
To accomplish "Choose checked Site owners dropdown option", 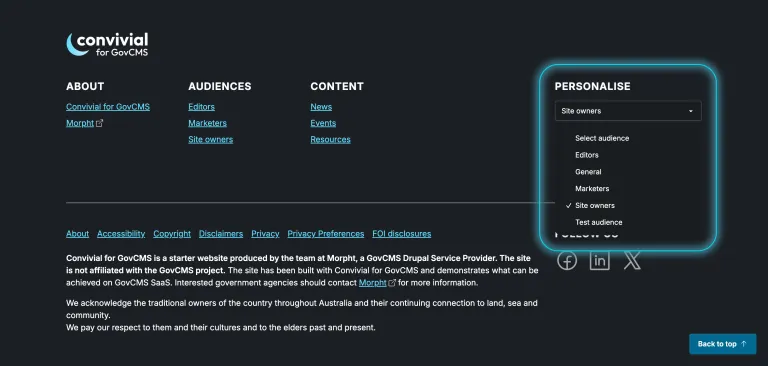I will pyautogui.click(x=595, y=205).
